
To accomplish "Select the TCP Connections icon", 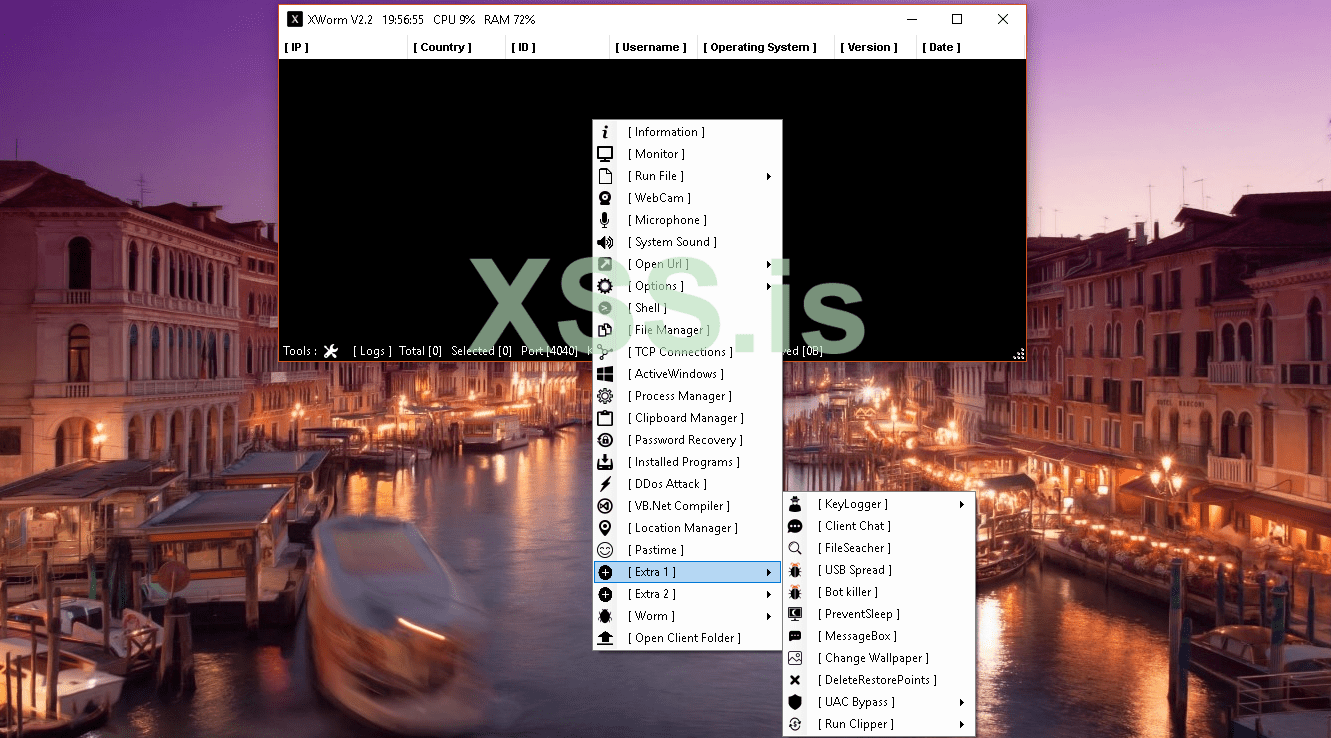I will [x=605, y=352].
